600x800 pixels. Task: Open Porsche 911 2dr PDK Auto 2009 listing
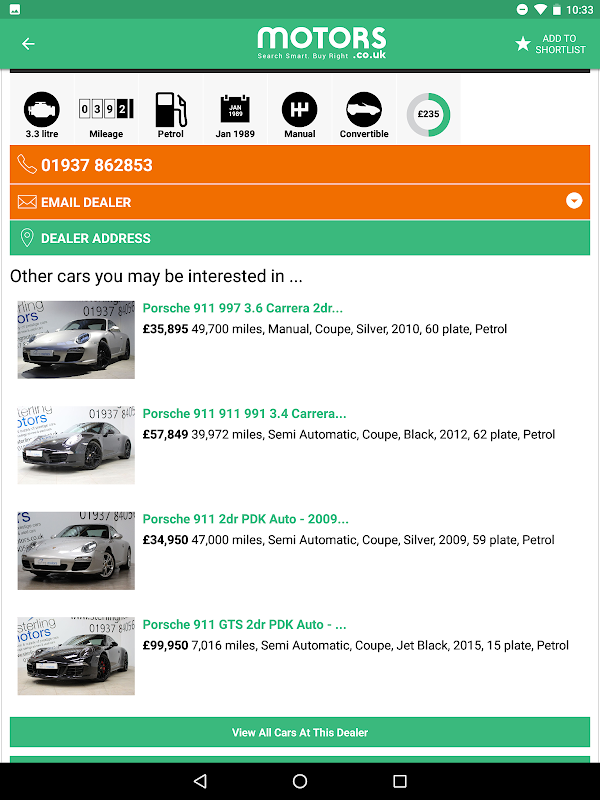[x=245, y=519]
